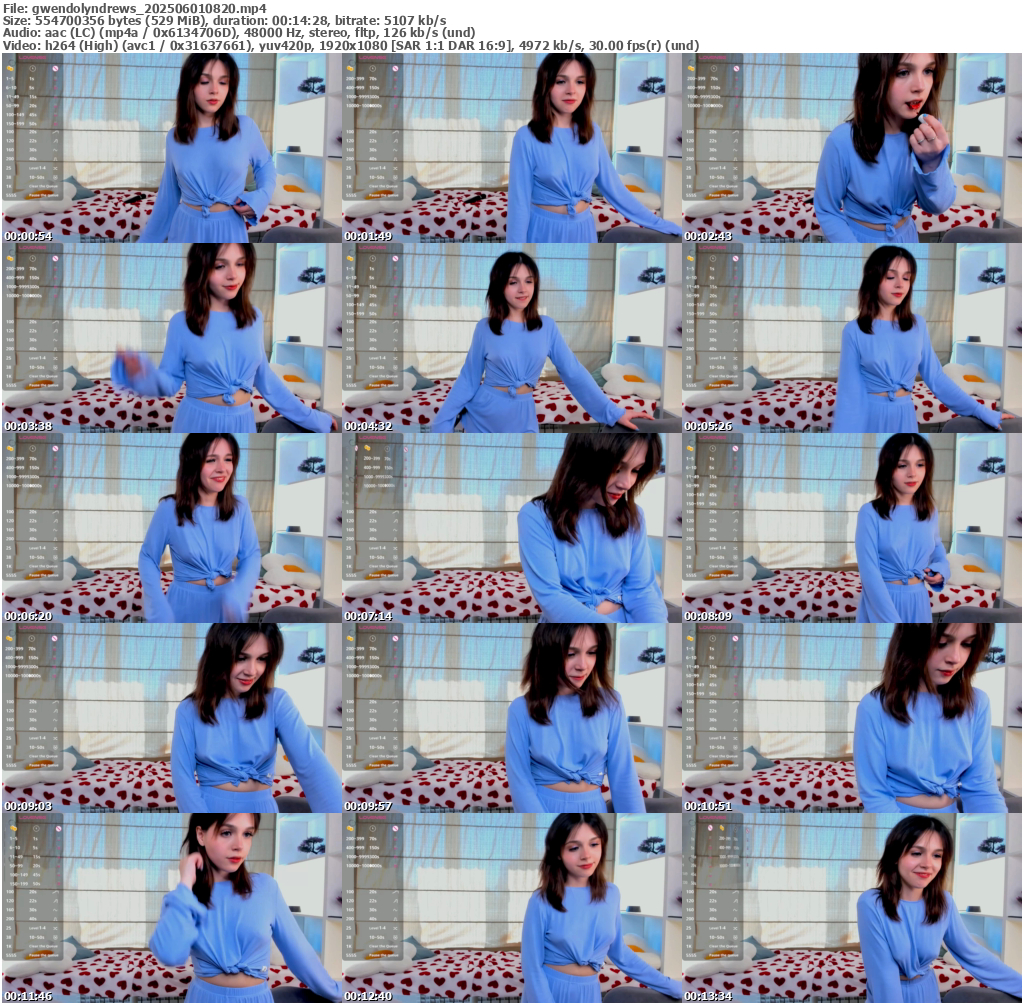The width and height of the screenshot is (1024, 1003).
Task: Open the frame thumbnail at 00:11:46
Action: 171,908
